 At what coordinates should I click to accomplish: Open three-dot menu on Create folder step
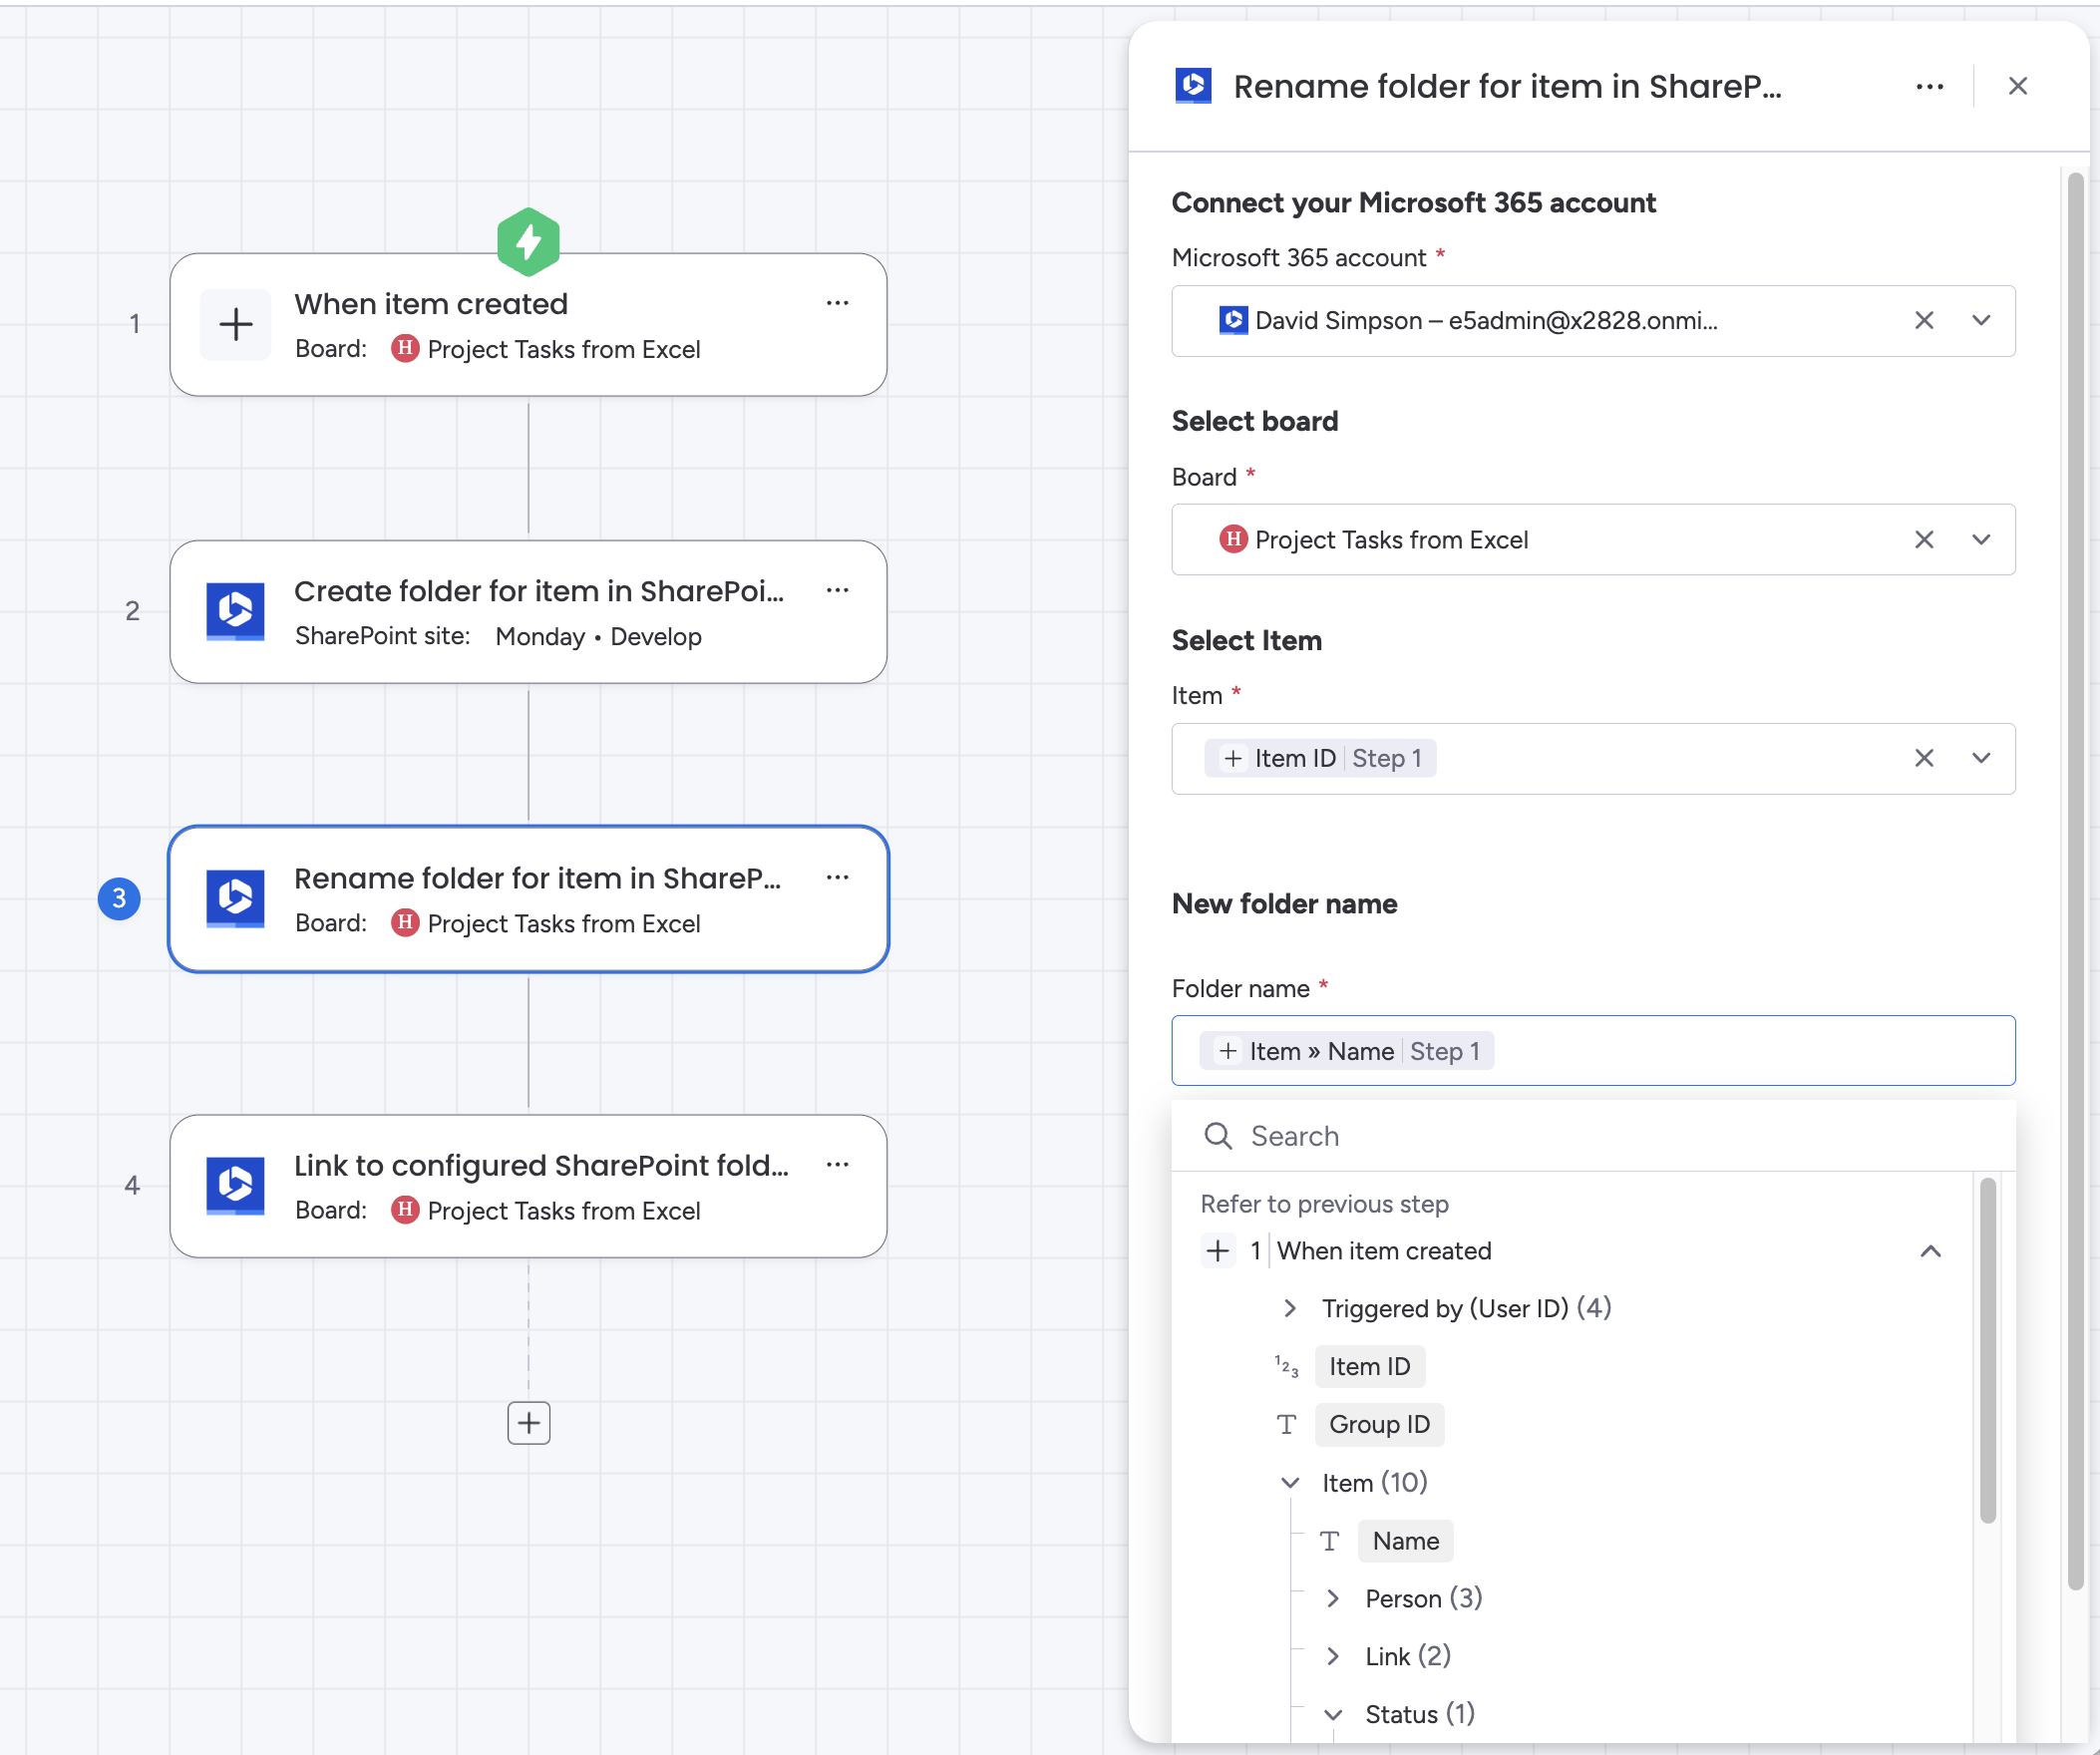[837, 590]
